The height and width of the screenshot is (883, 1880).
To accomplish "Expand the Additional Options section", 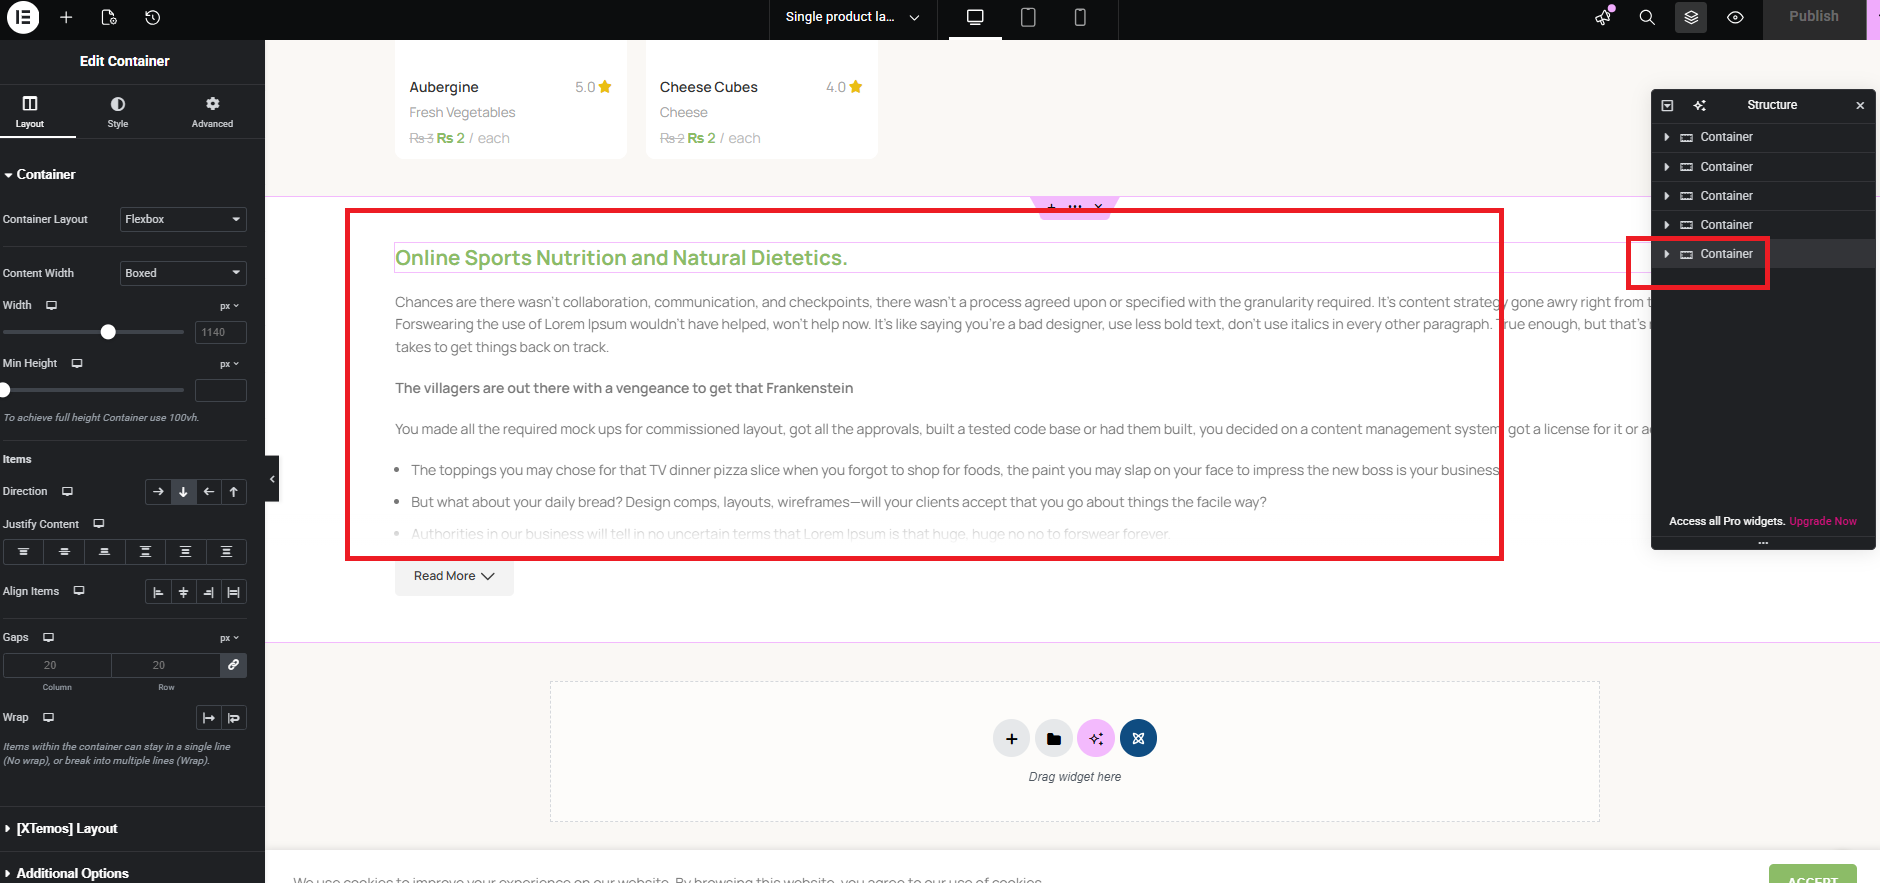I will 72,873.
